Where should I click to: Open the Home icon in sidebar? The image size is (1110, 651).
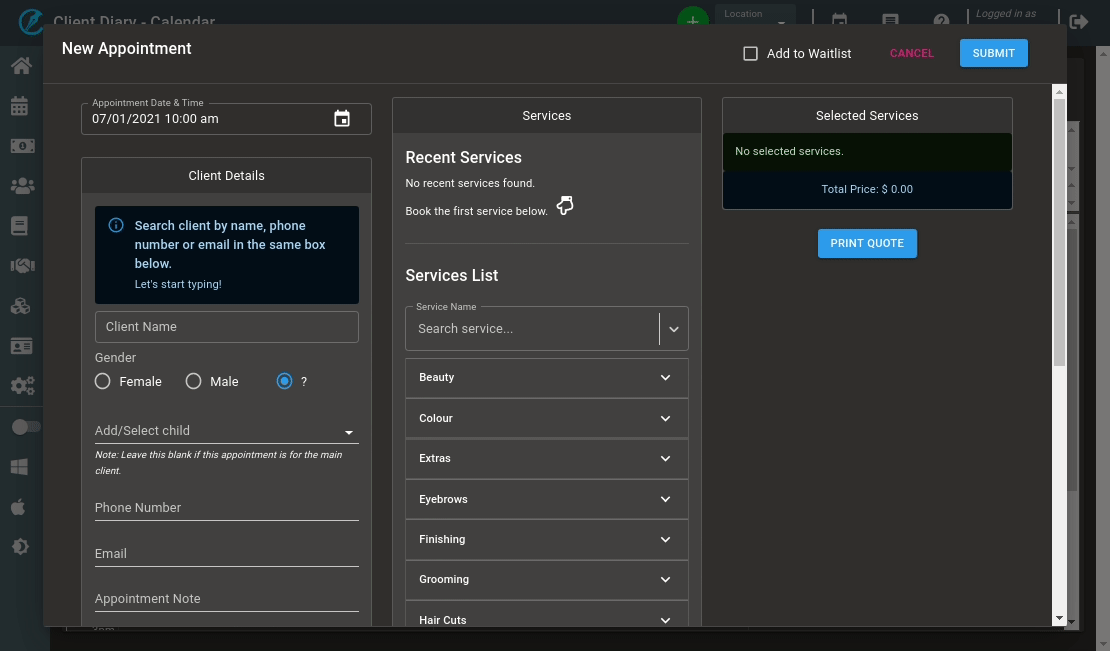point(21,66)
